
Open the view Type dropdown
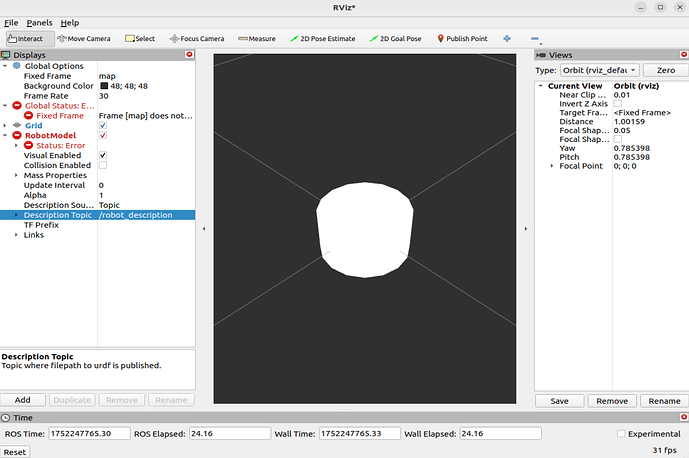coord(599,70)
